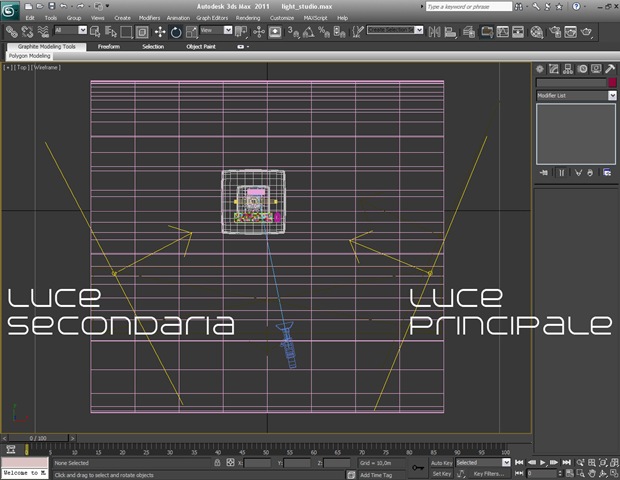The image size is (620, 480).
Task: Expand the Modifier List dropdown
Action: click(612, 95)
